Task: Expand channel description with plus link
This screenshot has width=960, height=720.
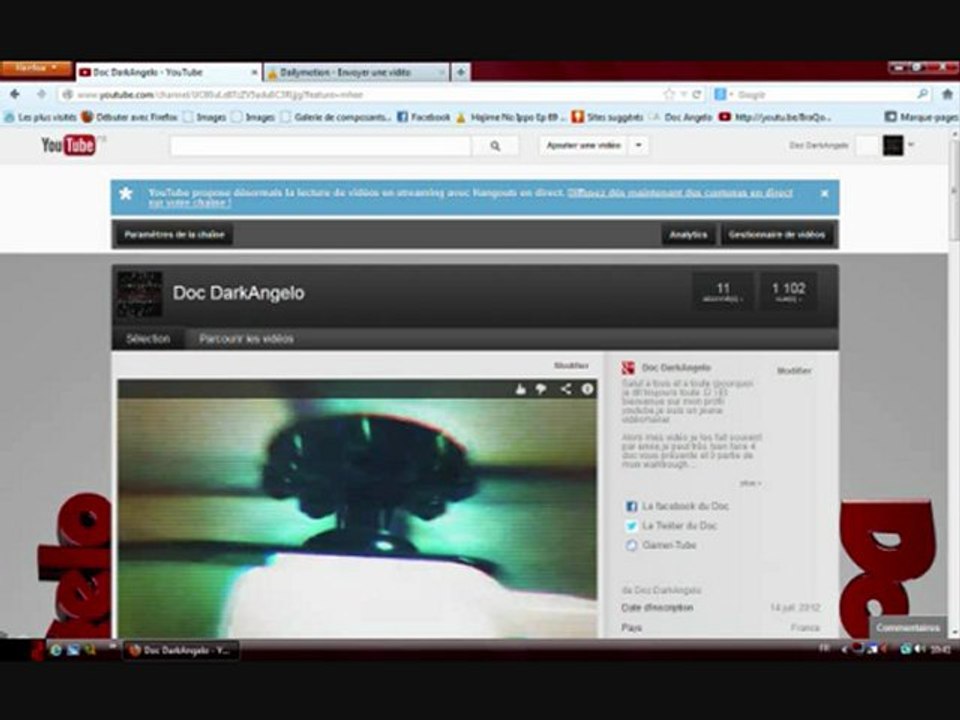Action: point(750,483)
